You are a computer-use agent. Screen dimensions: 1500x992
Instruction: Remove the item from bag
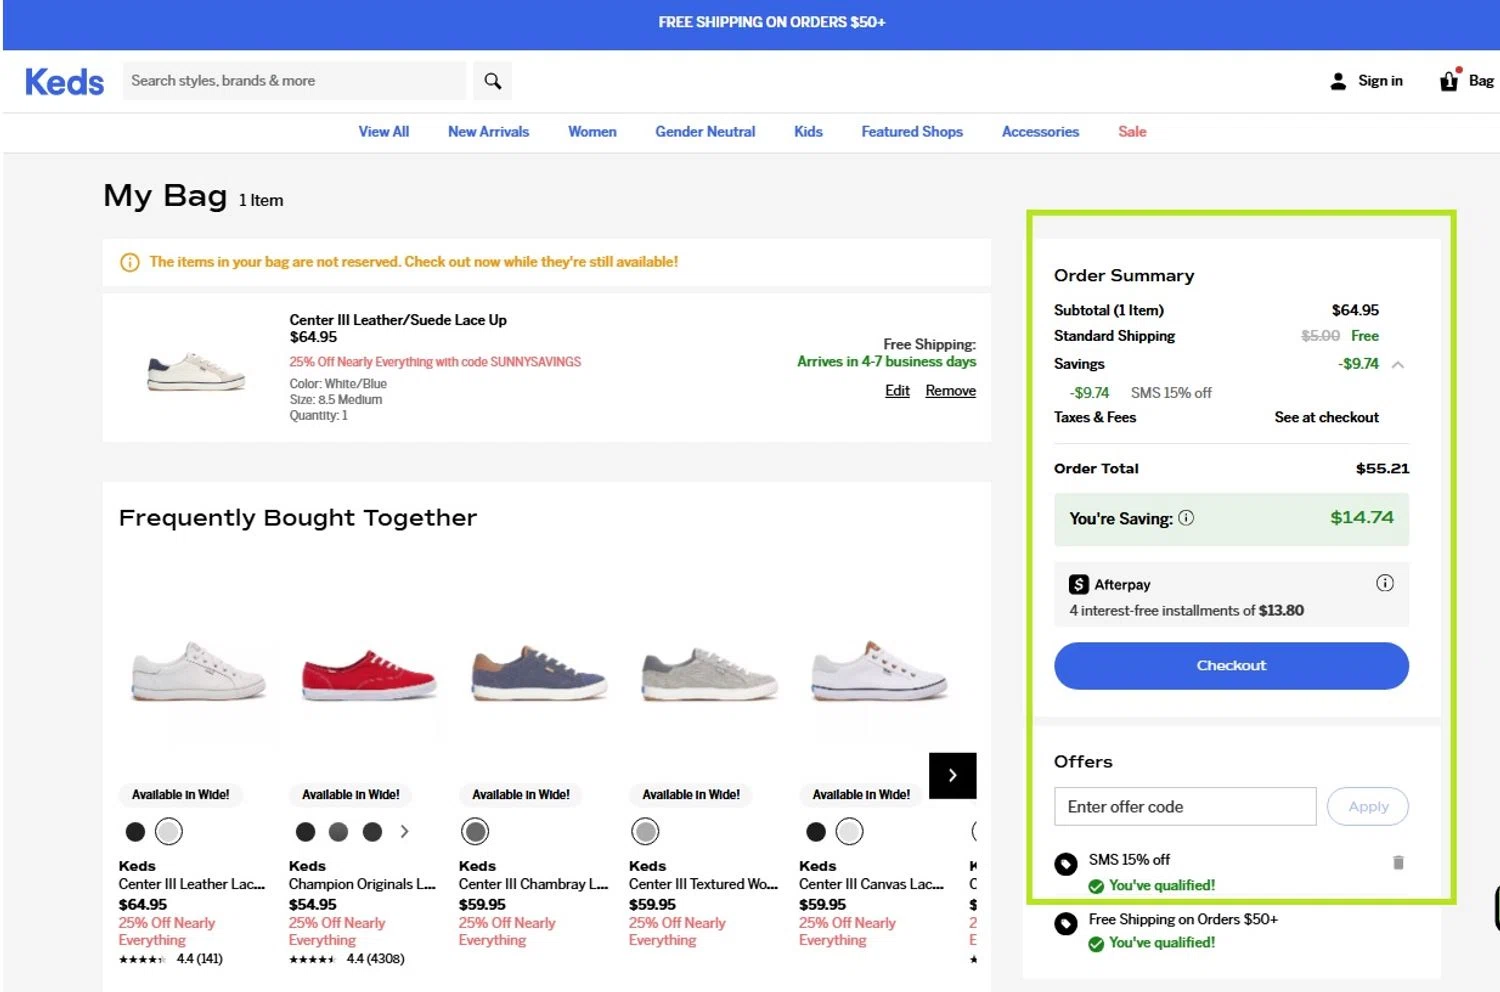(950, 391)
